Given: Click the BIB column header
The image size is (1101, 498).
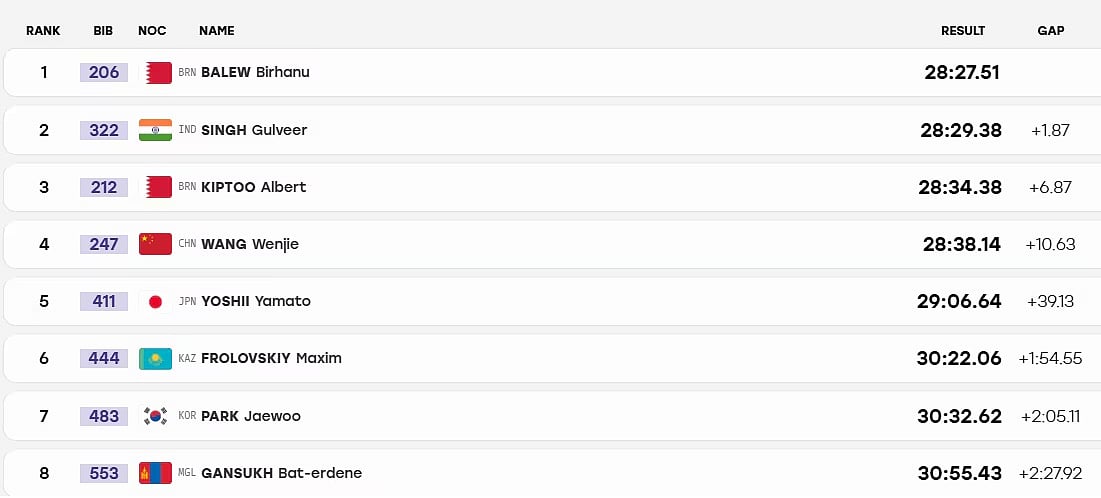Looking at the screenshot, I should (103, 31).
